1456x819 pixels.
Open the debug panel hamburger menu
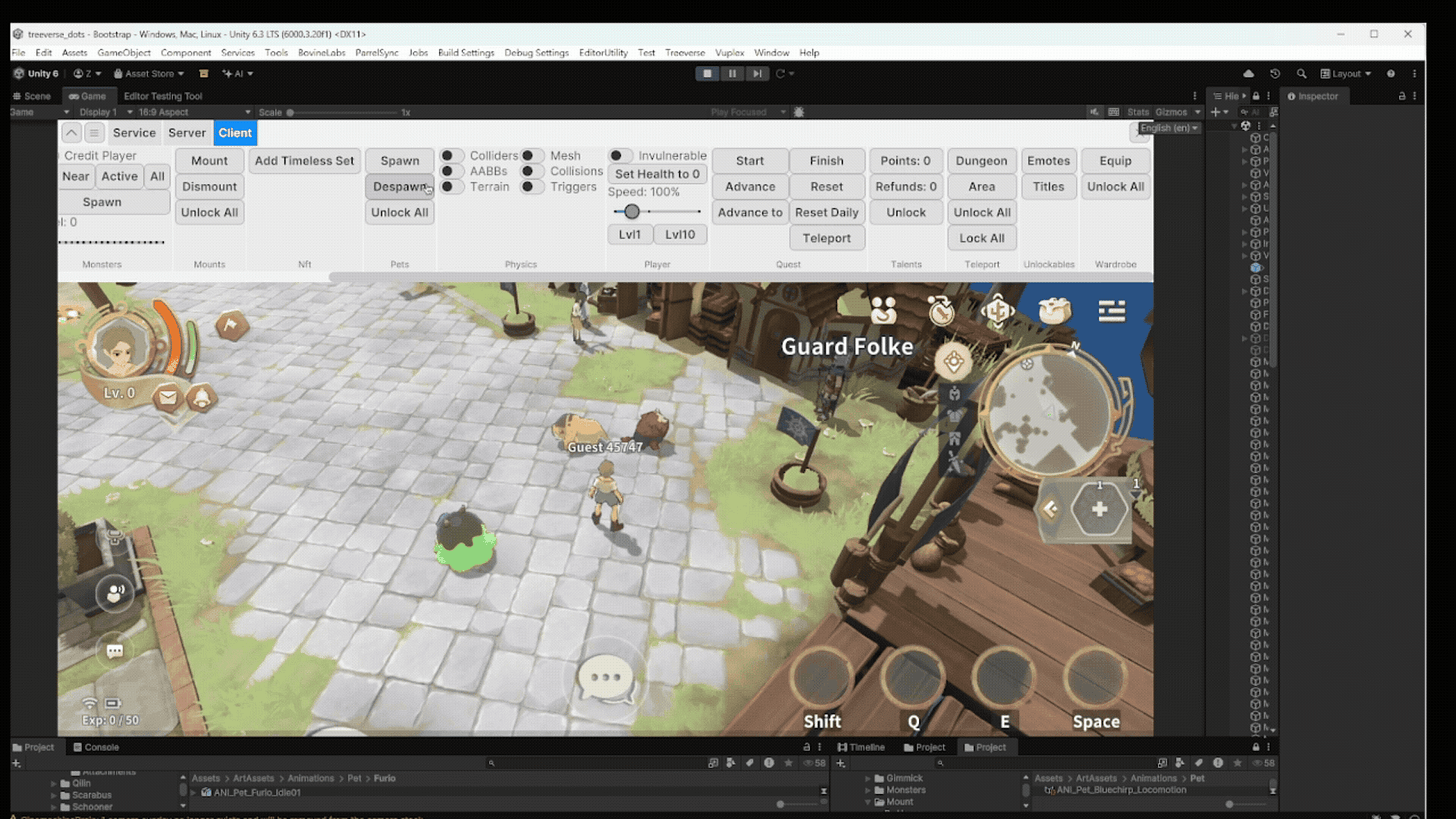click(x=94, y=133)
